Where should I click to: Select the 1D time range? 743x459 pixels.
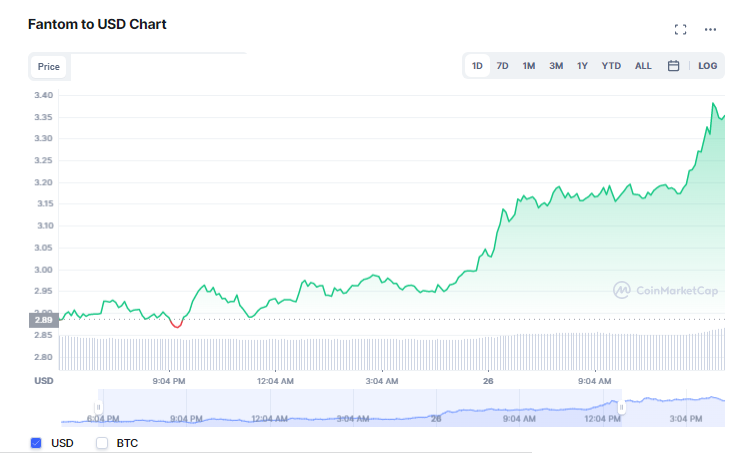477,66
